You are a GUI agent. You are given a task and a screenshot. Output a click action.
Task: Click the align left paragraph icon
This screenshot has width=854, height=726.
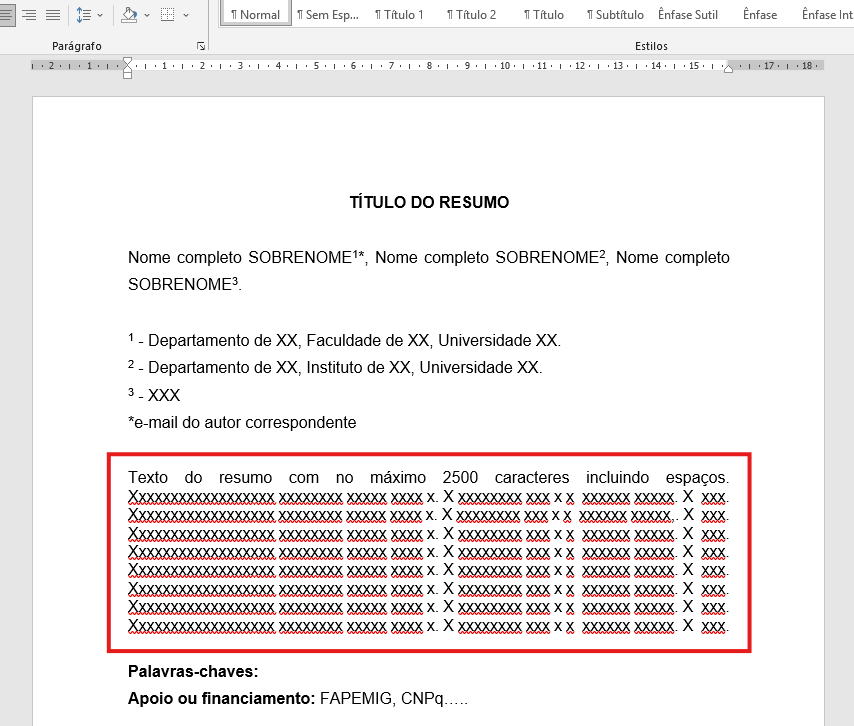4,15
